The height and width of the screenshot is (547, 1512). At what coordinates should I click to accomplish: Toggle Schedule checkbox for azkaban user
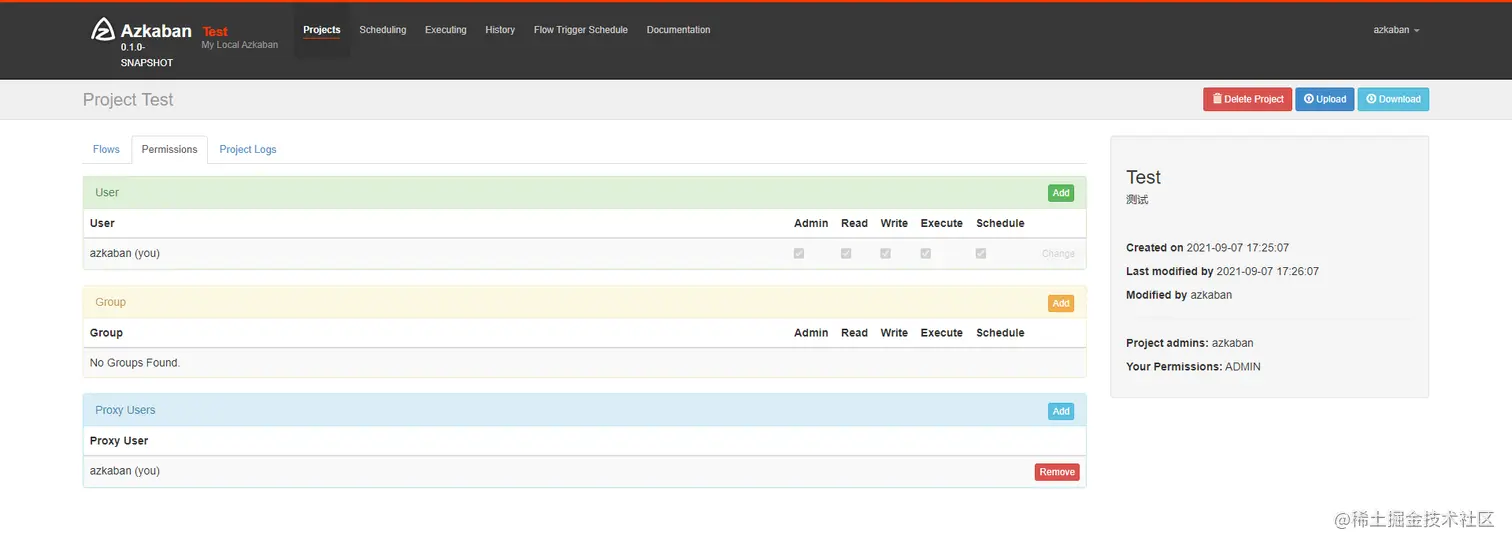[x=981, y=253]
